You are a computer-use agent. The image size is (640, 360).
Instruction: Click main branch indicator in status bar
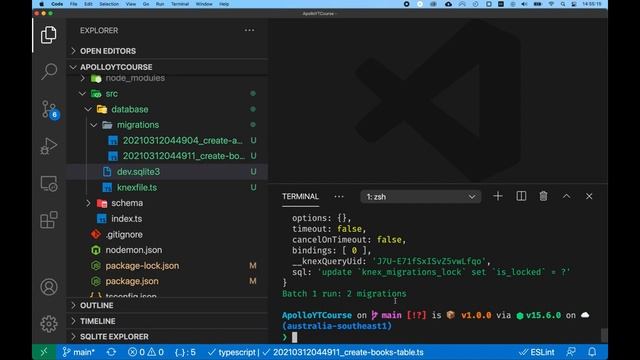[78, 352]
